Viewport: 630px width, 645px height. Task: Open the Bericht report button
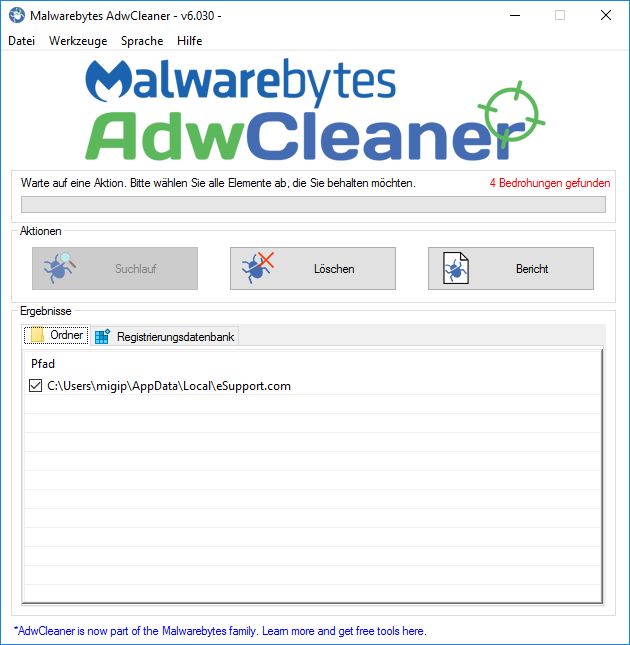511,269
